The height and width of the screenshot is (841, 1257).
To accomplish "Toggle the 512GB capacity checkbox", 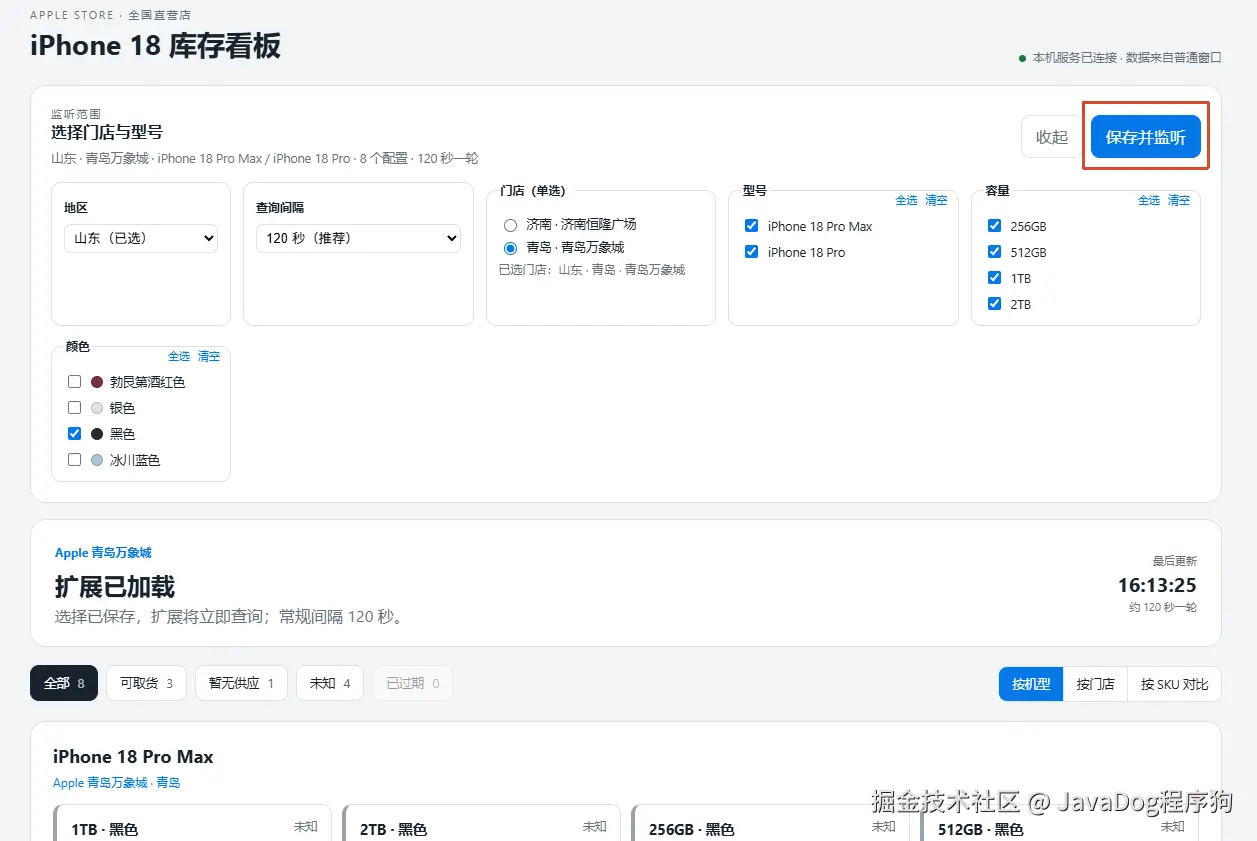I will coord(994,252).
